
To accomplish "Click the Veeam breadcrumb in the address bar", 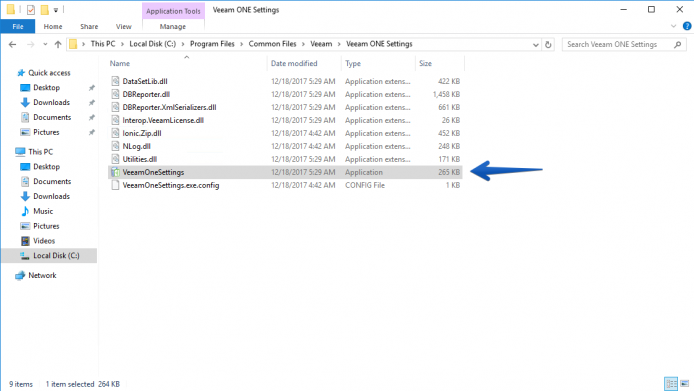I will click(321, 44).
